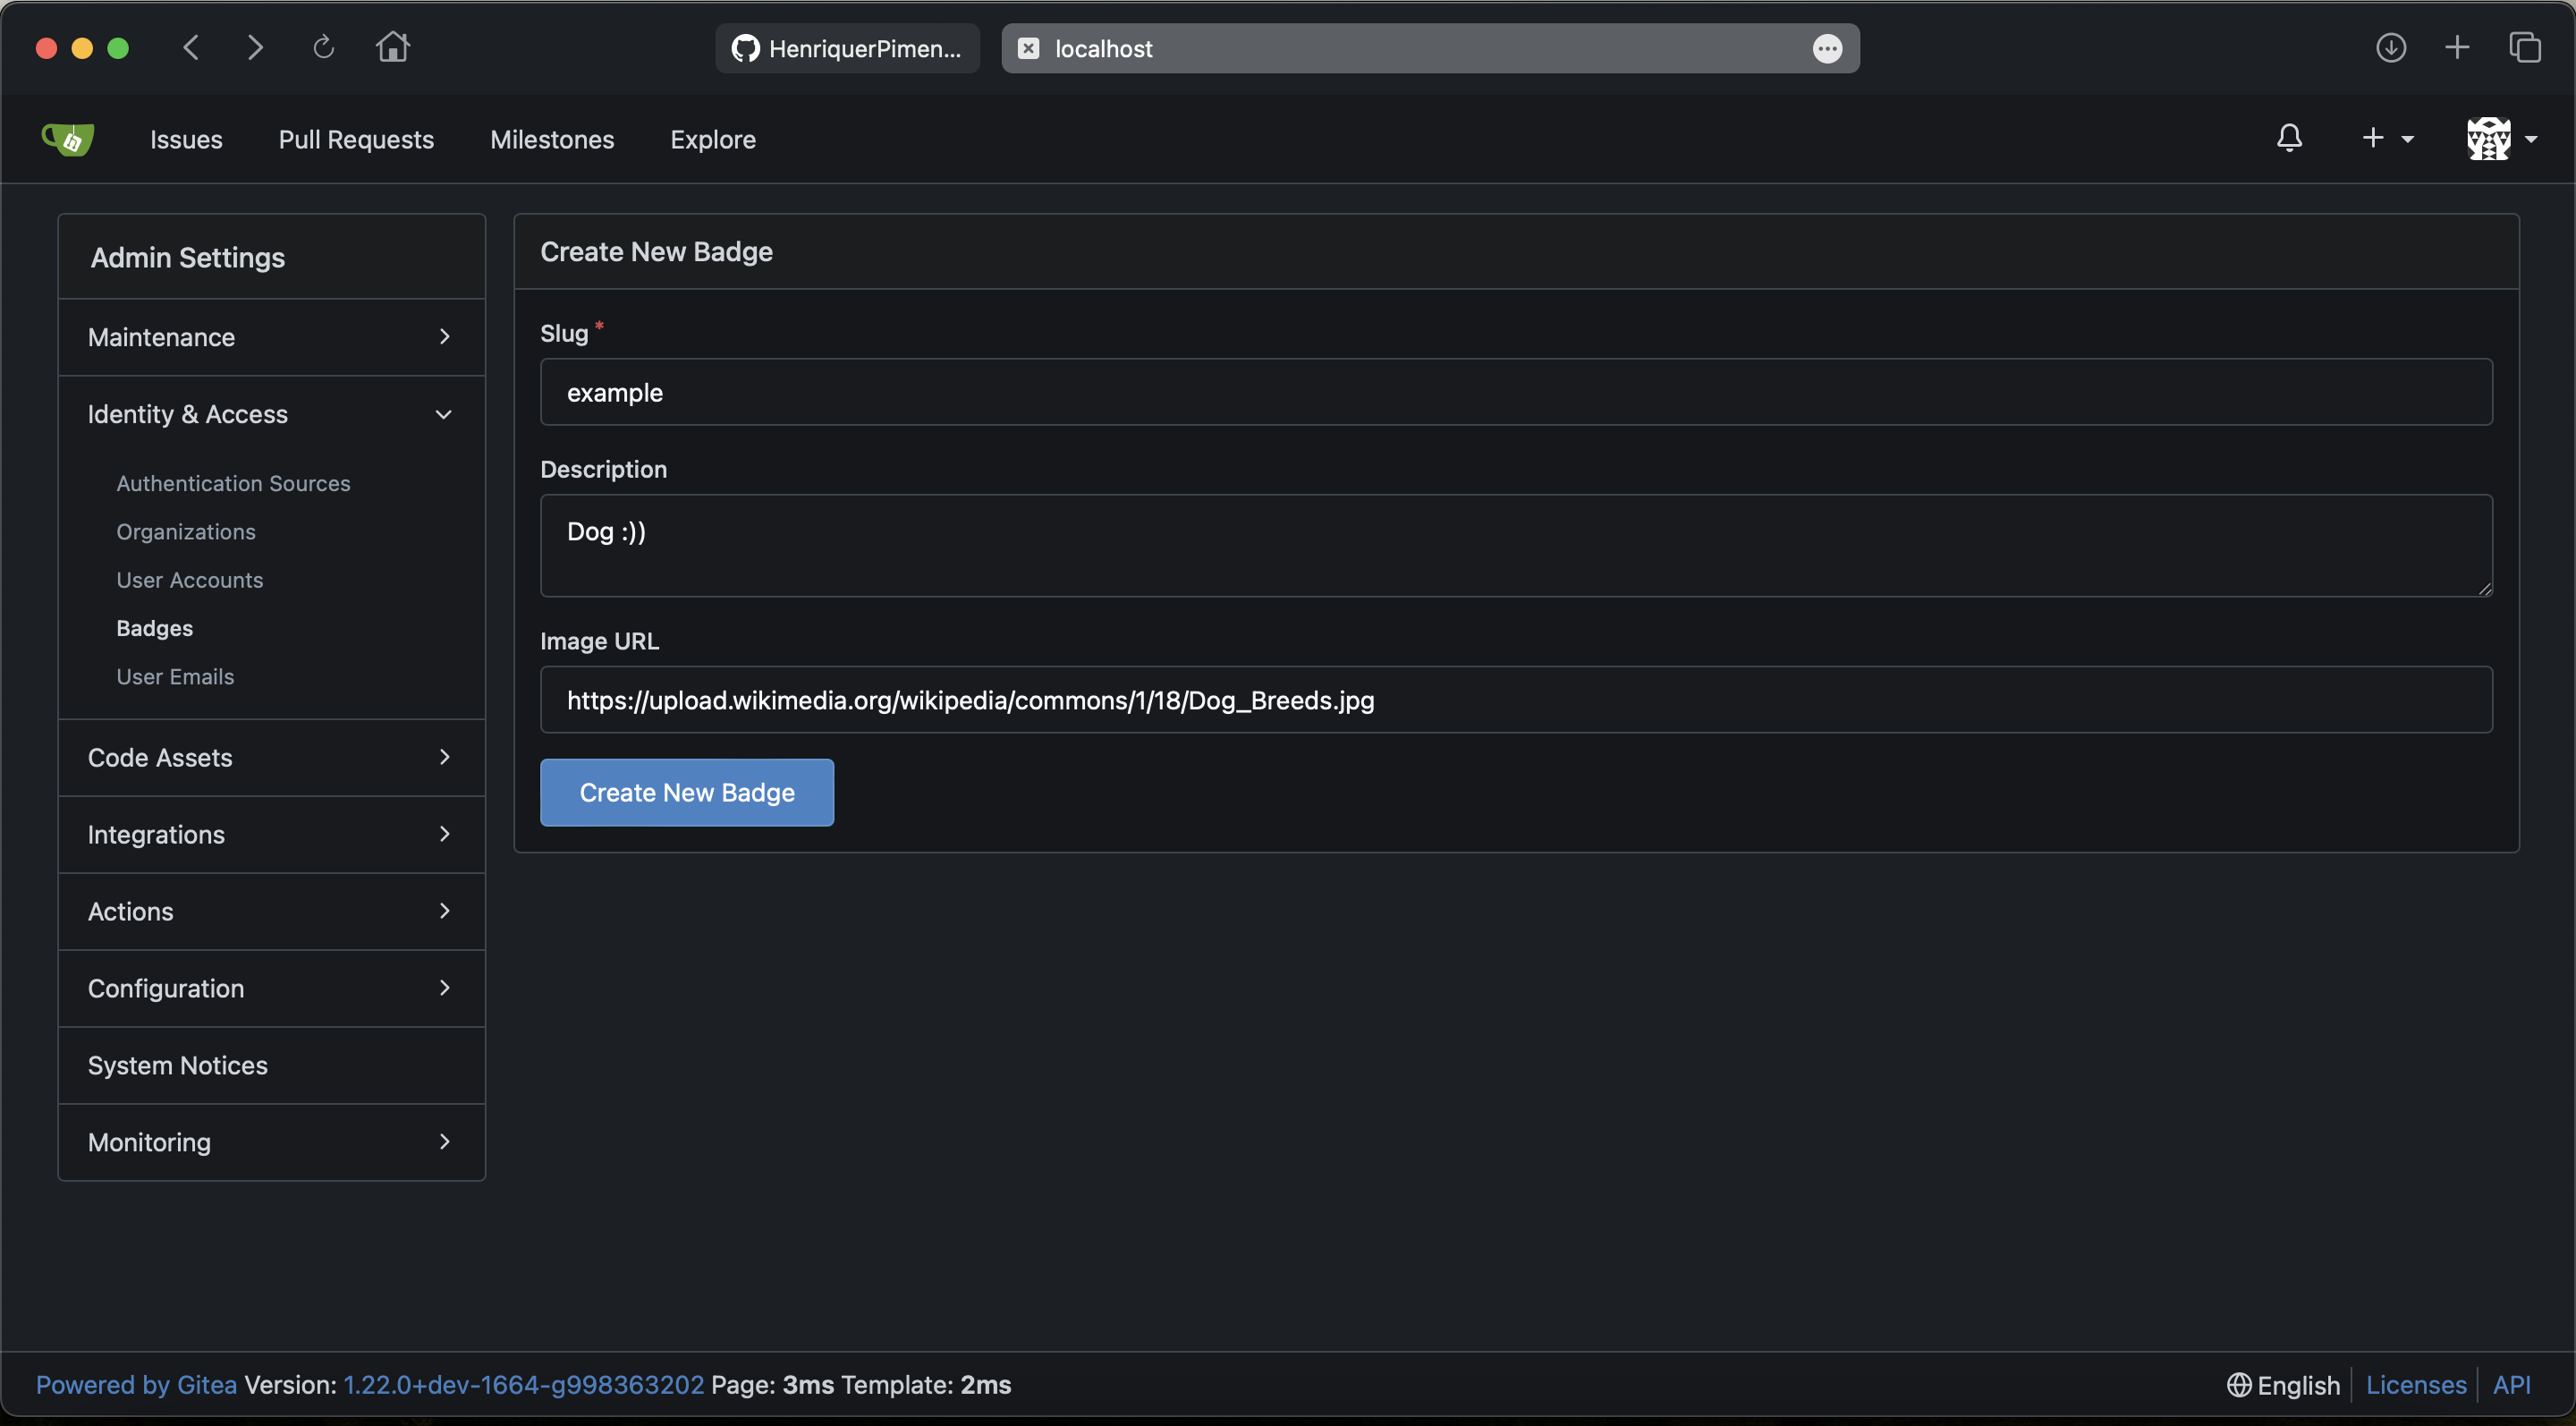2576x1426 pixels.
Task: Click the description textarea resize handle
Action: click(x=2484, y=588)
